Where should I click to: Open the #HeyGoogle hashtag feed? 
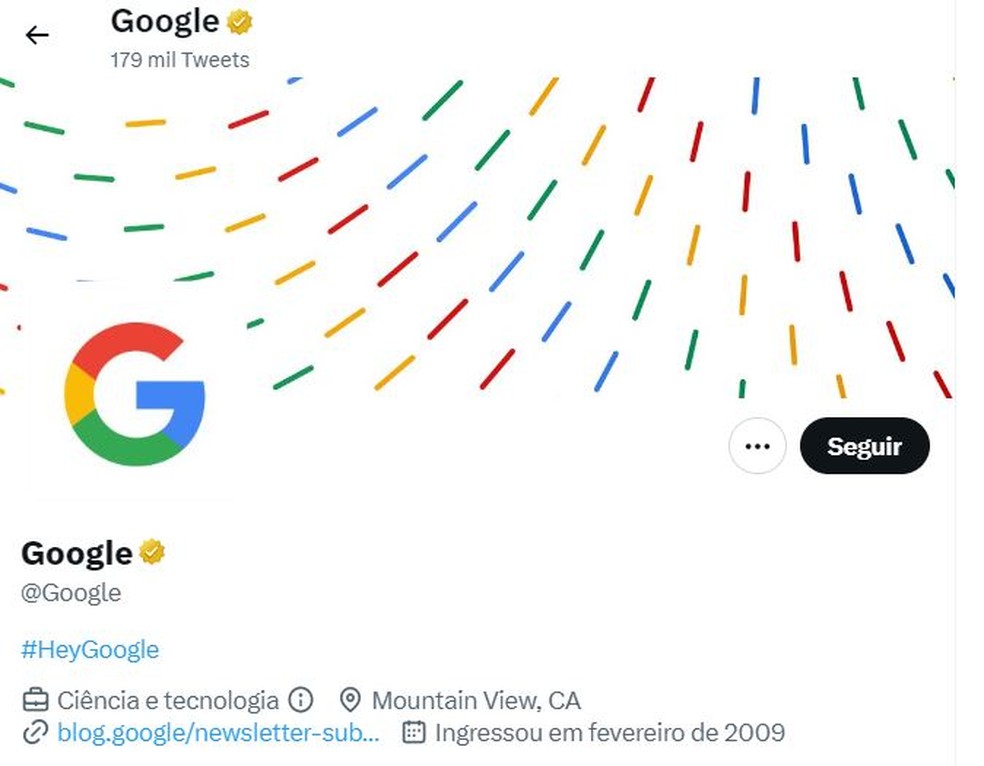pyautogui.click(x=90, y=649)
